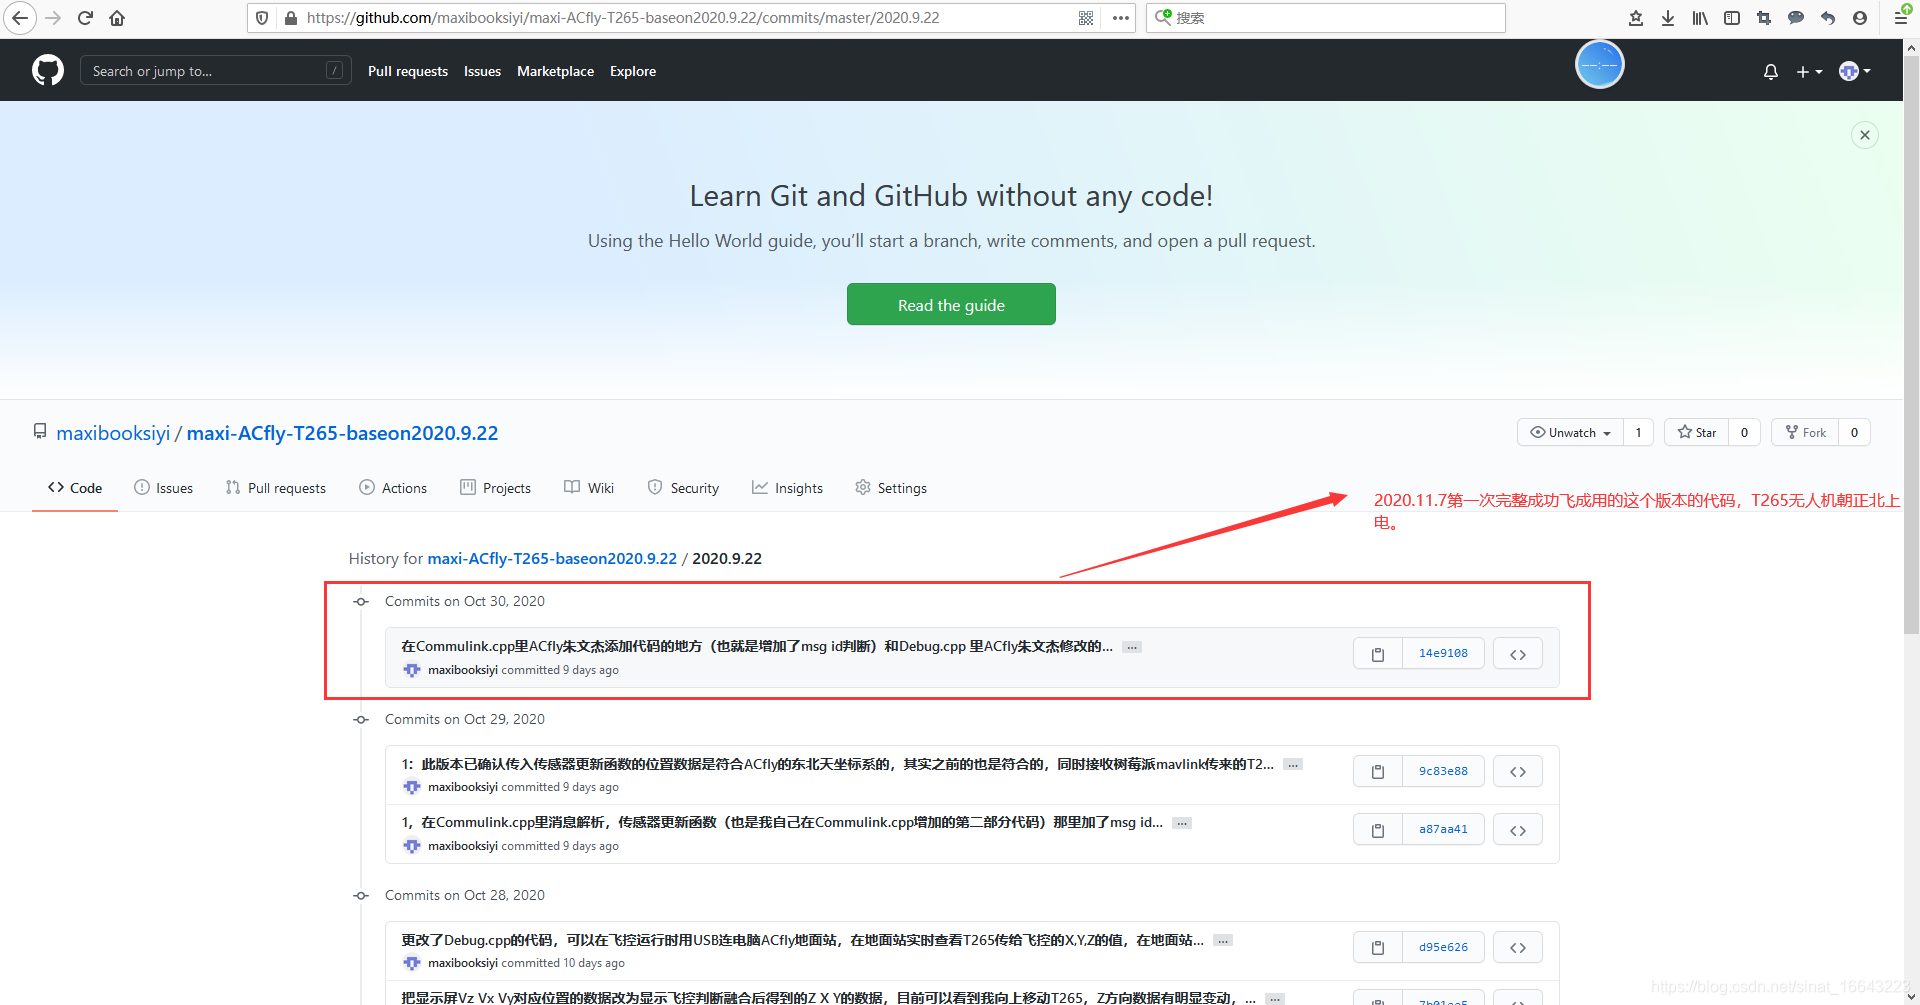Open the user avatar menu dropdown

pyautogui.click(x=1855, y=71)
